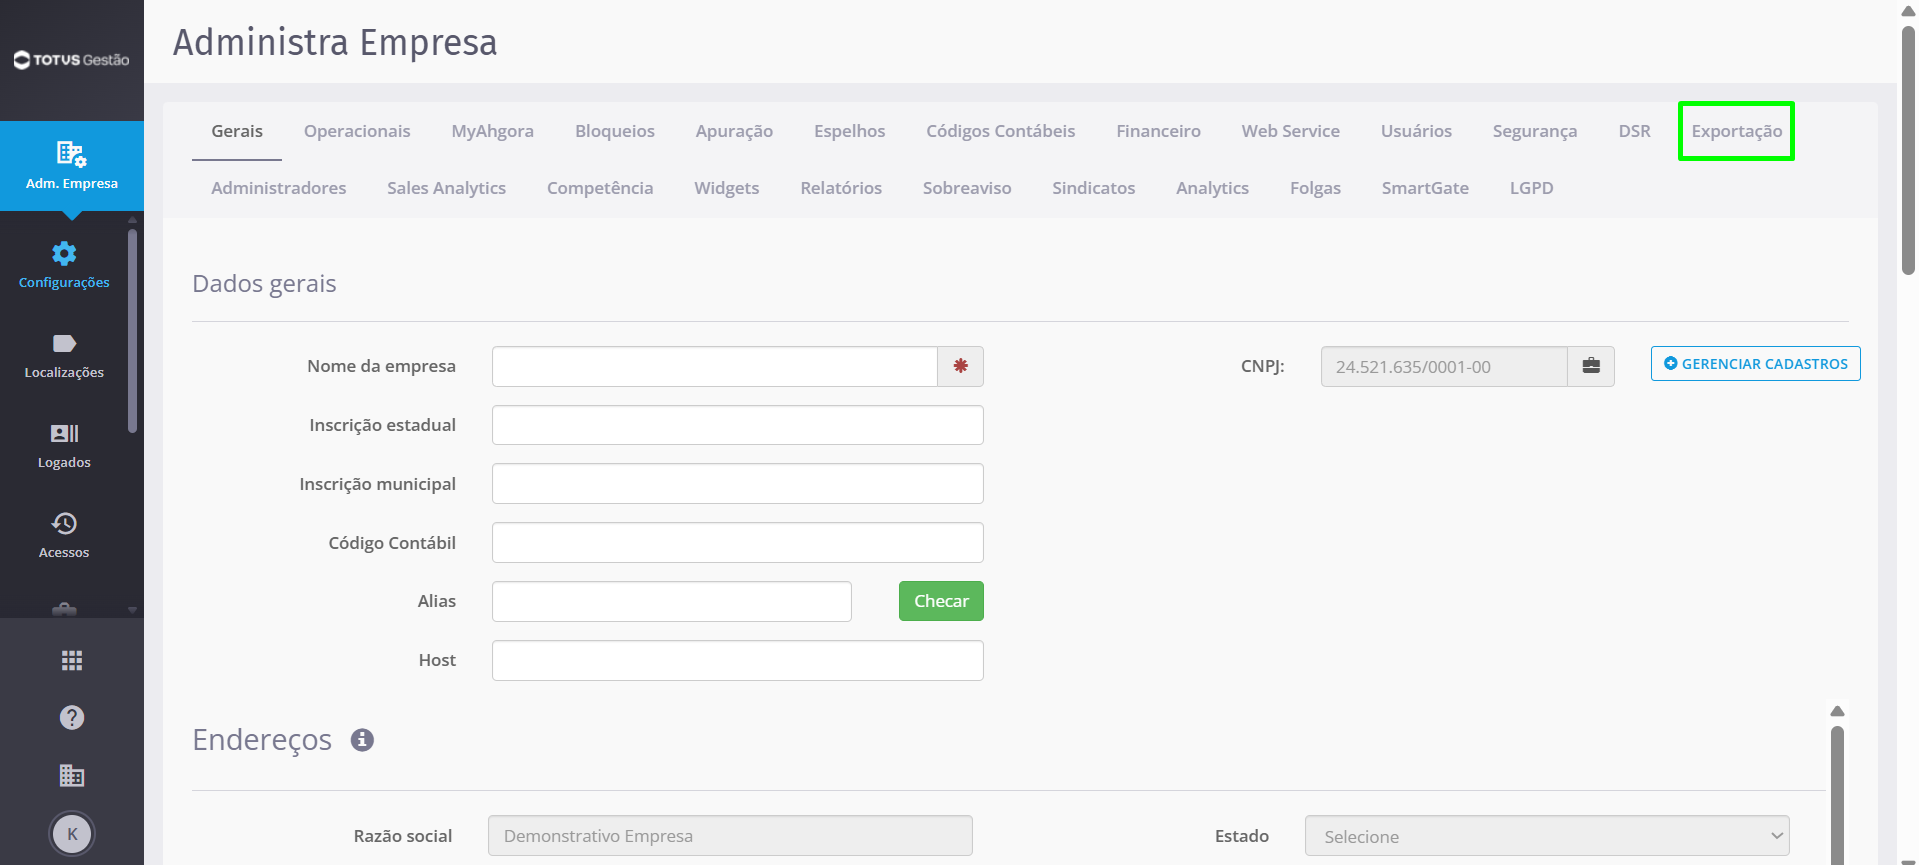Click the red asterisk beside Nome da empresa
This screenshot has height=865, width=1919.
[960, 366]
